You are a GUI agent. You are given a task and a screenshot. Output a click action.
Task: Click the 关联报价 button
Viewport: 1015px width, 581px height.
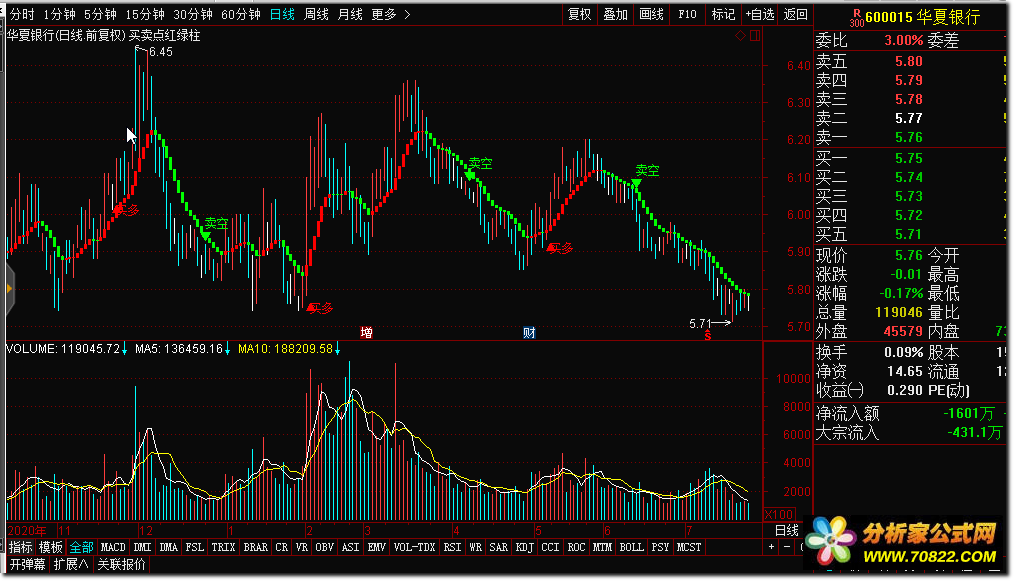[x=121, y=564]
